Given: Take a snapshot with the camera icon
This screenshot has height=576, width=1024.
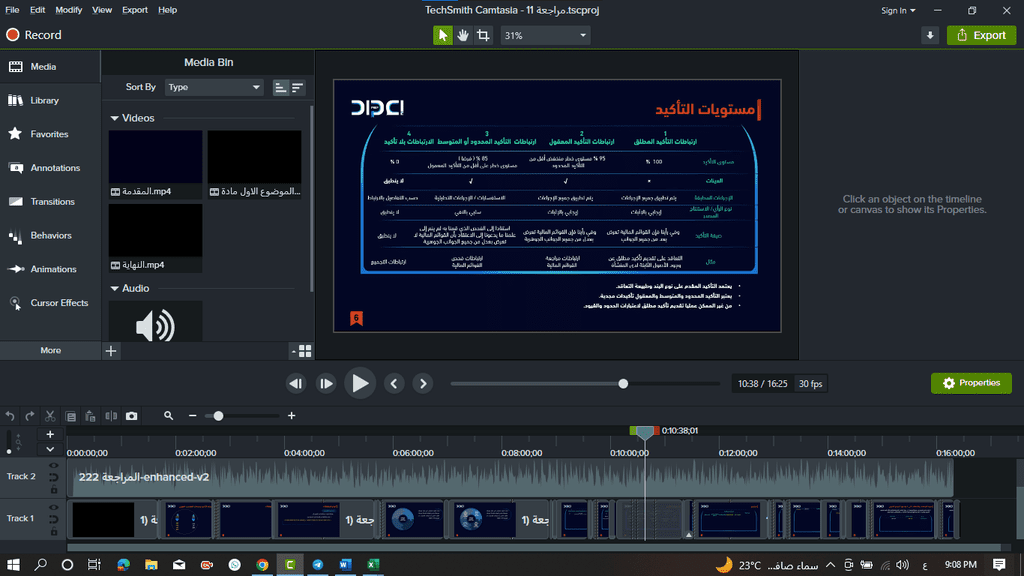Looking at the screenshot, I should pos(131,416).
